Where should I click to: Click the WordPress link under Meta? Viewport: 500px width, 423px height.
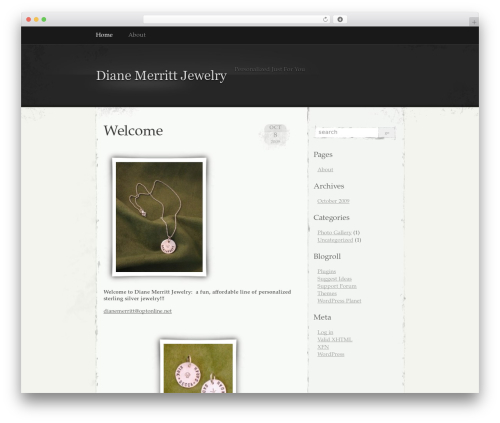pyautogui.click(x=331, y=354)
